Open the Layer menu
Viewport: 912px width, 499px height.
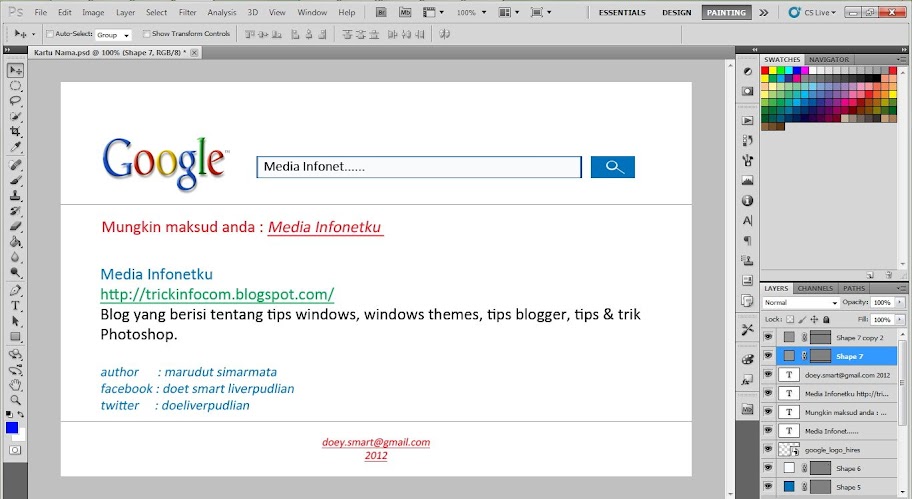pyautogui.click(x=125, y=12)
